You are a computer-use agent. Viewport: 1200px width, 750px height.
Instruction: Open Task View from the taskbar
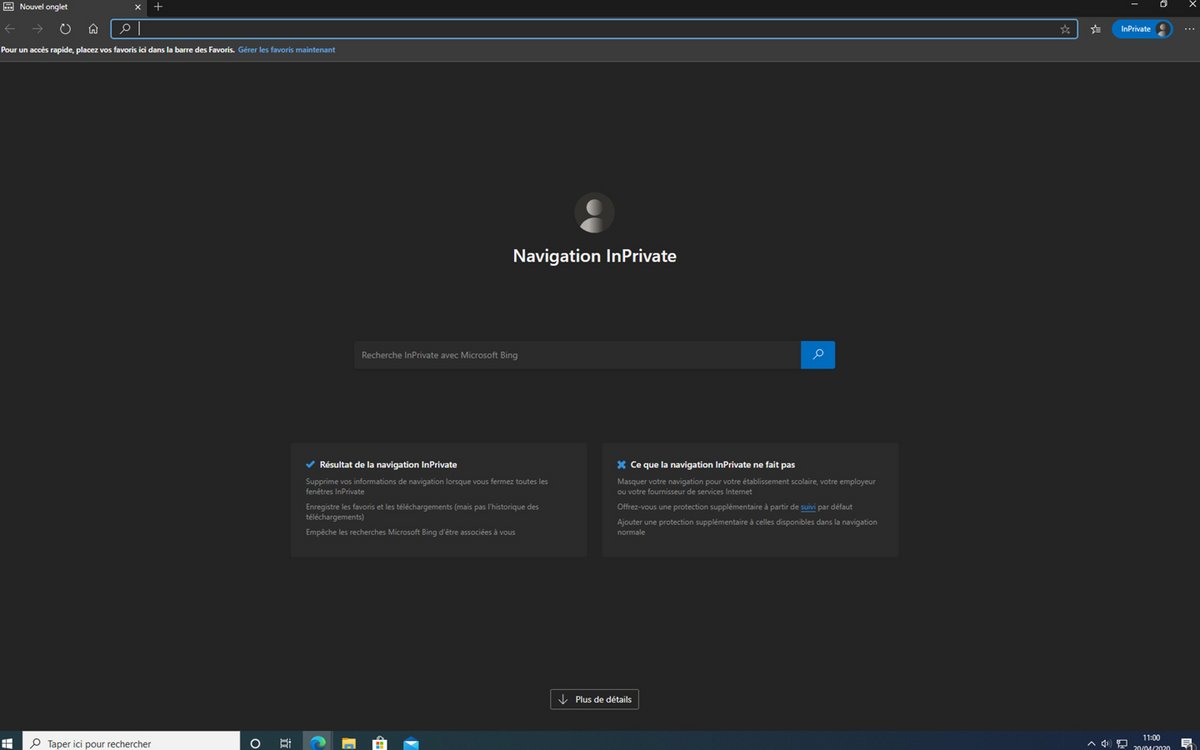[x=285, y=743]
